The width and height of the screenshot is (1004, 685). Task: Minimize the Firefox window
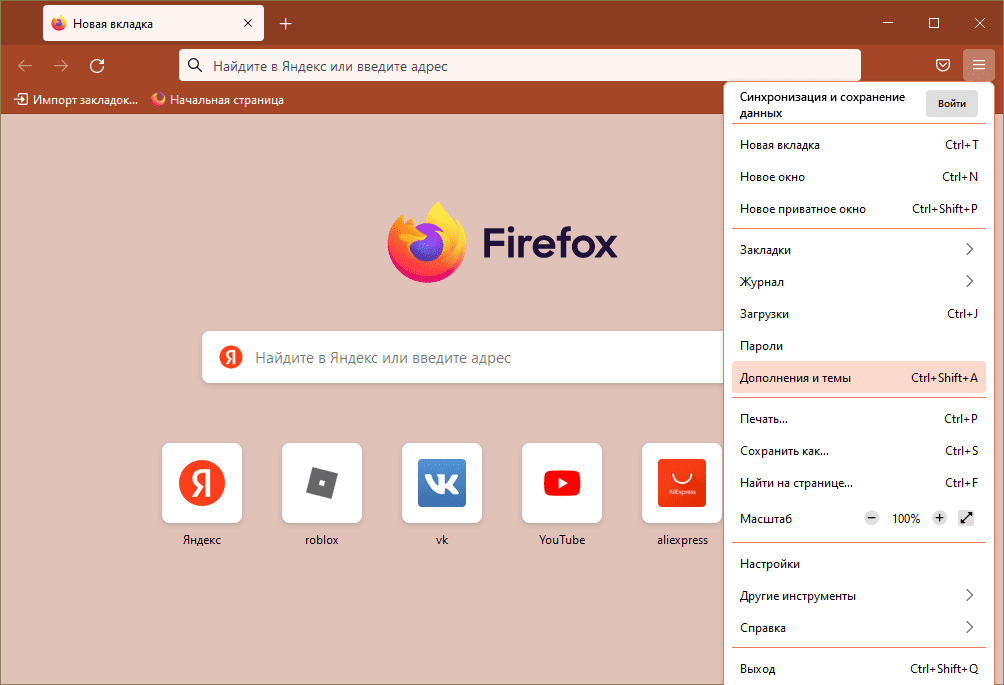[888, 23]
